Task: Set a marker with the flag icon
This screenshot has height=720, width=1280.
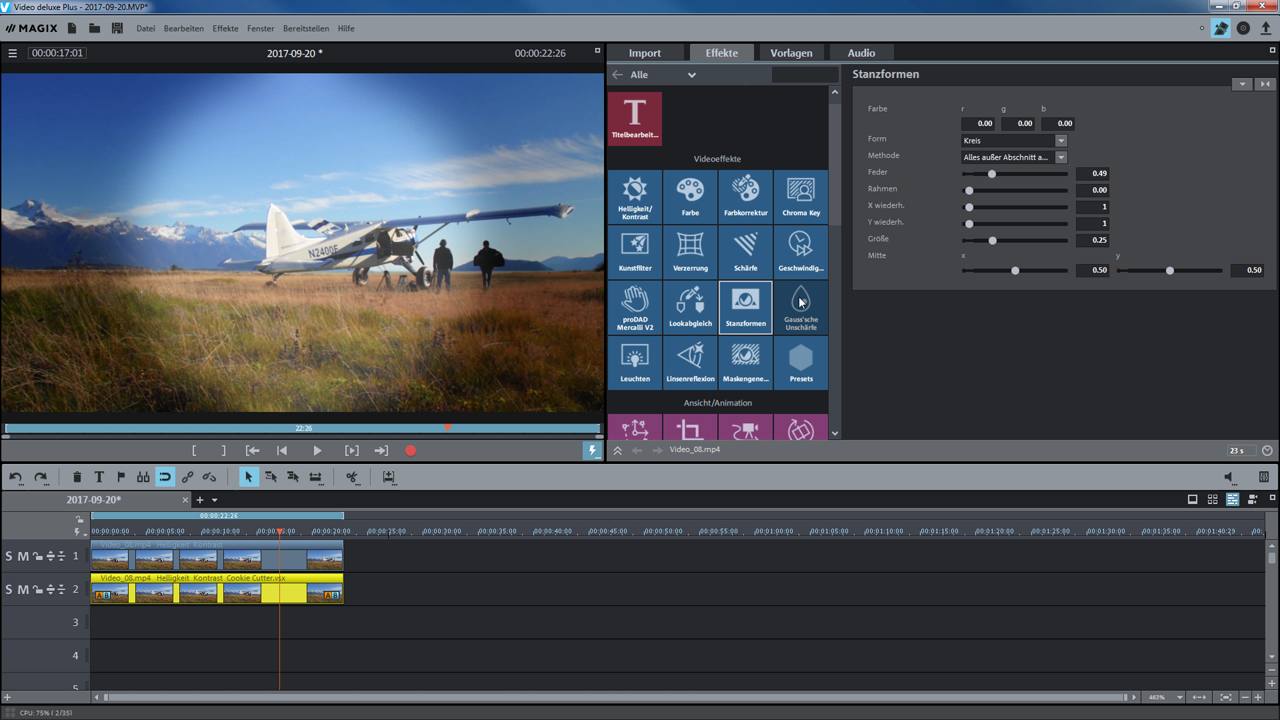Action: [121, 477]
